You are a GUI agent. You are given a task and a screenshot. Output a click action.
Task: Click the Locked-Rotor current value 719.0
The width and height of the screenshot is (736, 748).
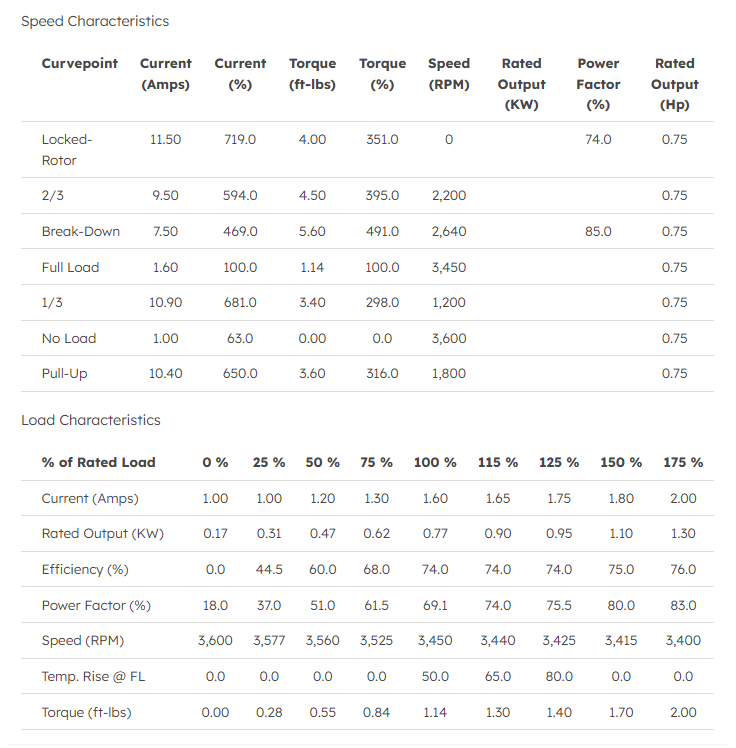click(x=240, y=140)
